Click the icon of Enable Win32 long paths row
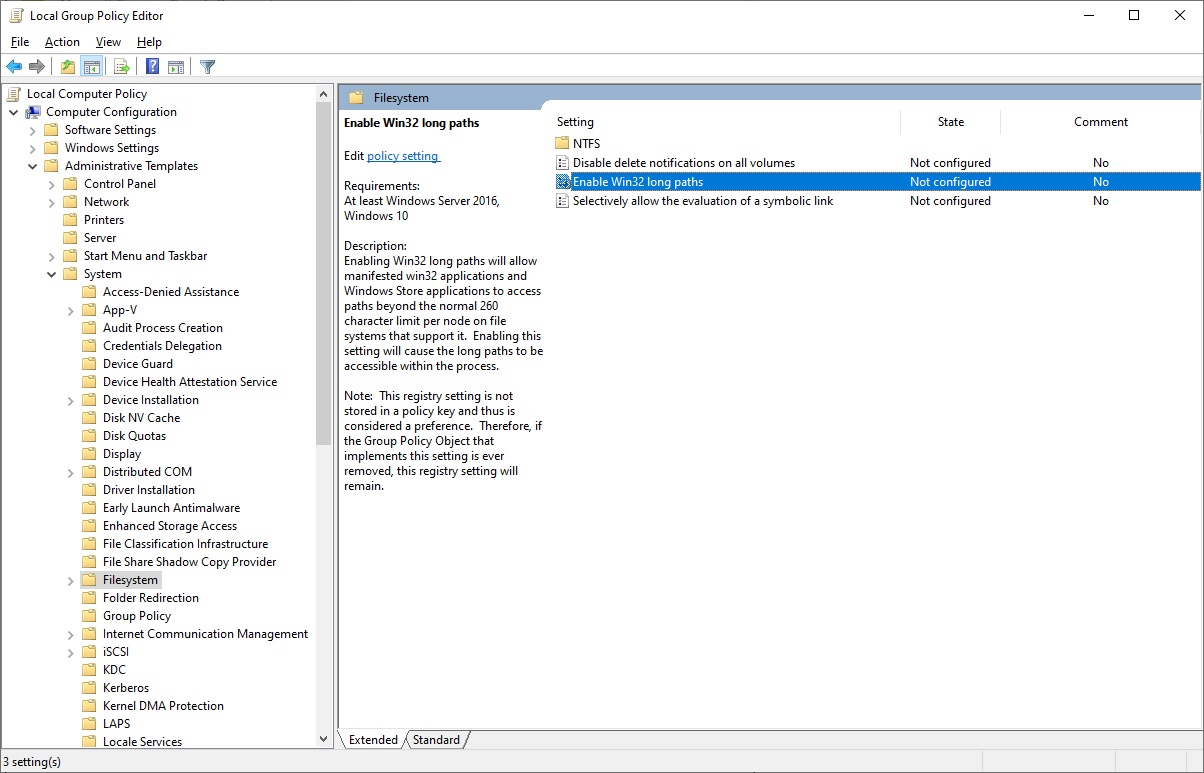Image resolution: width=1204 pixels, height=773 pixels. click(562, 182)
